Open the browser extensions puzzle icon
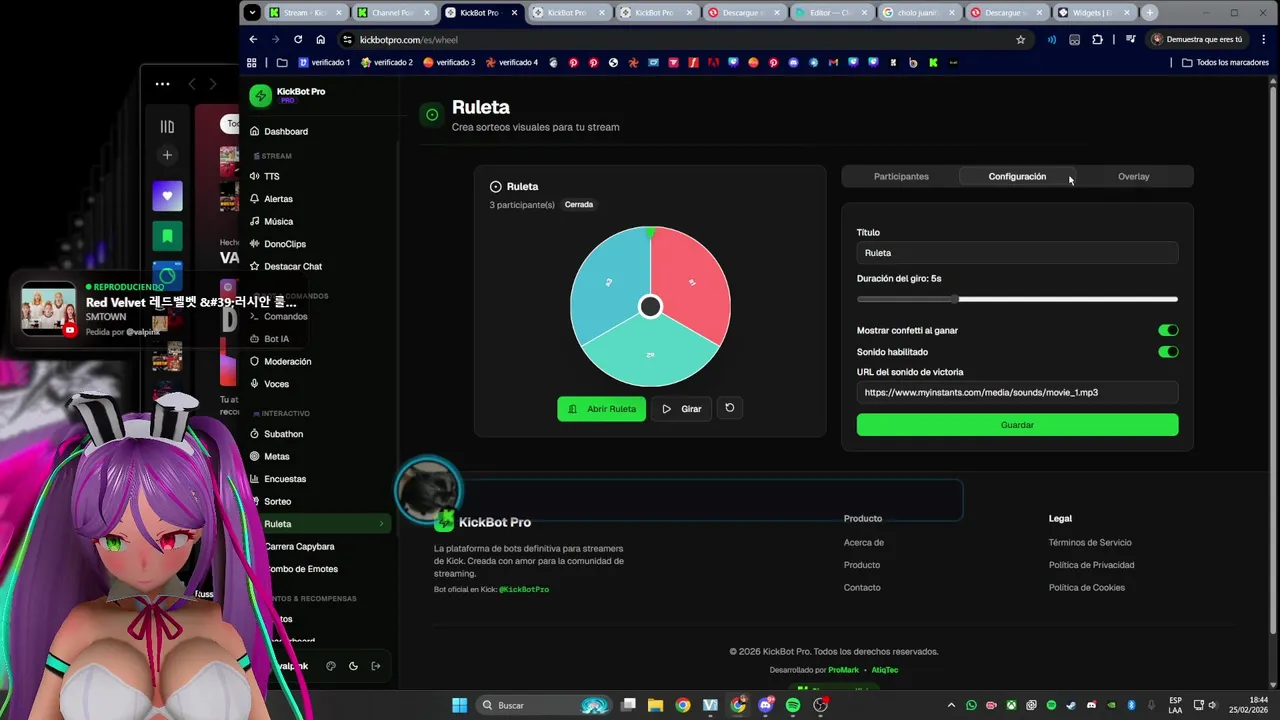Screen dimensions: 1280x720 [1097, 39]
